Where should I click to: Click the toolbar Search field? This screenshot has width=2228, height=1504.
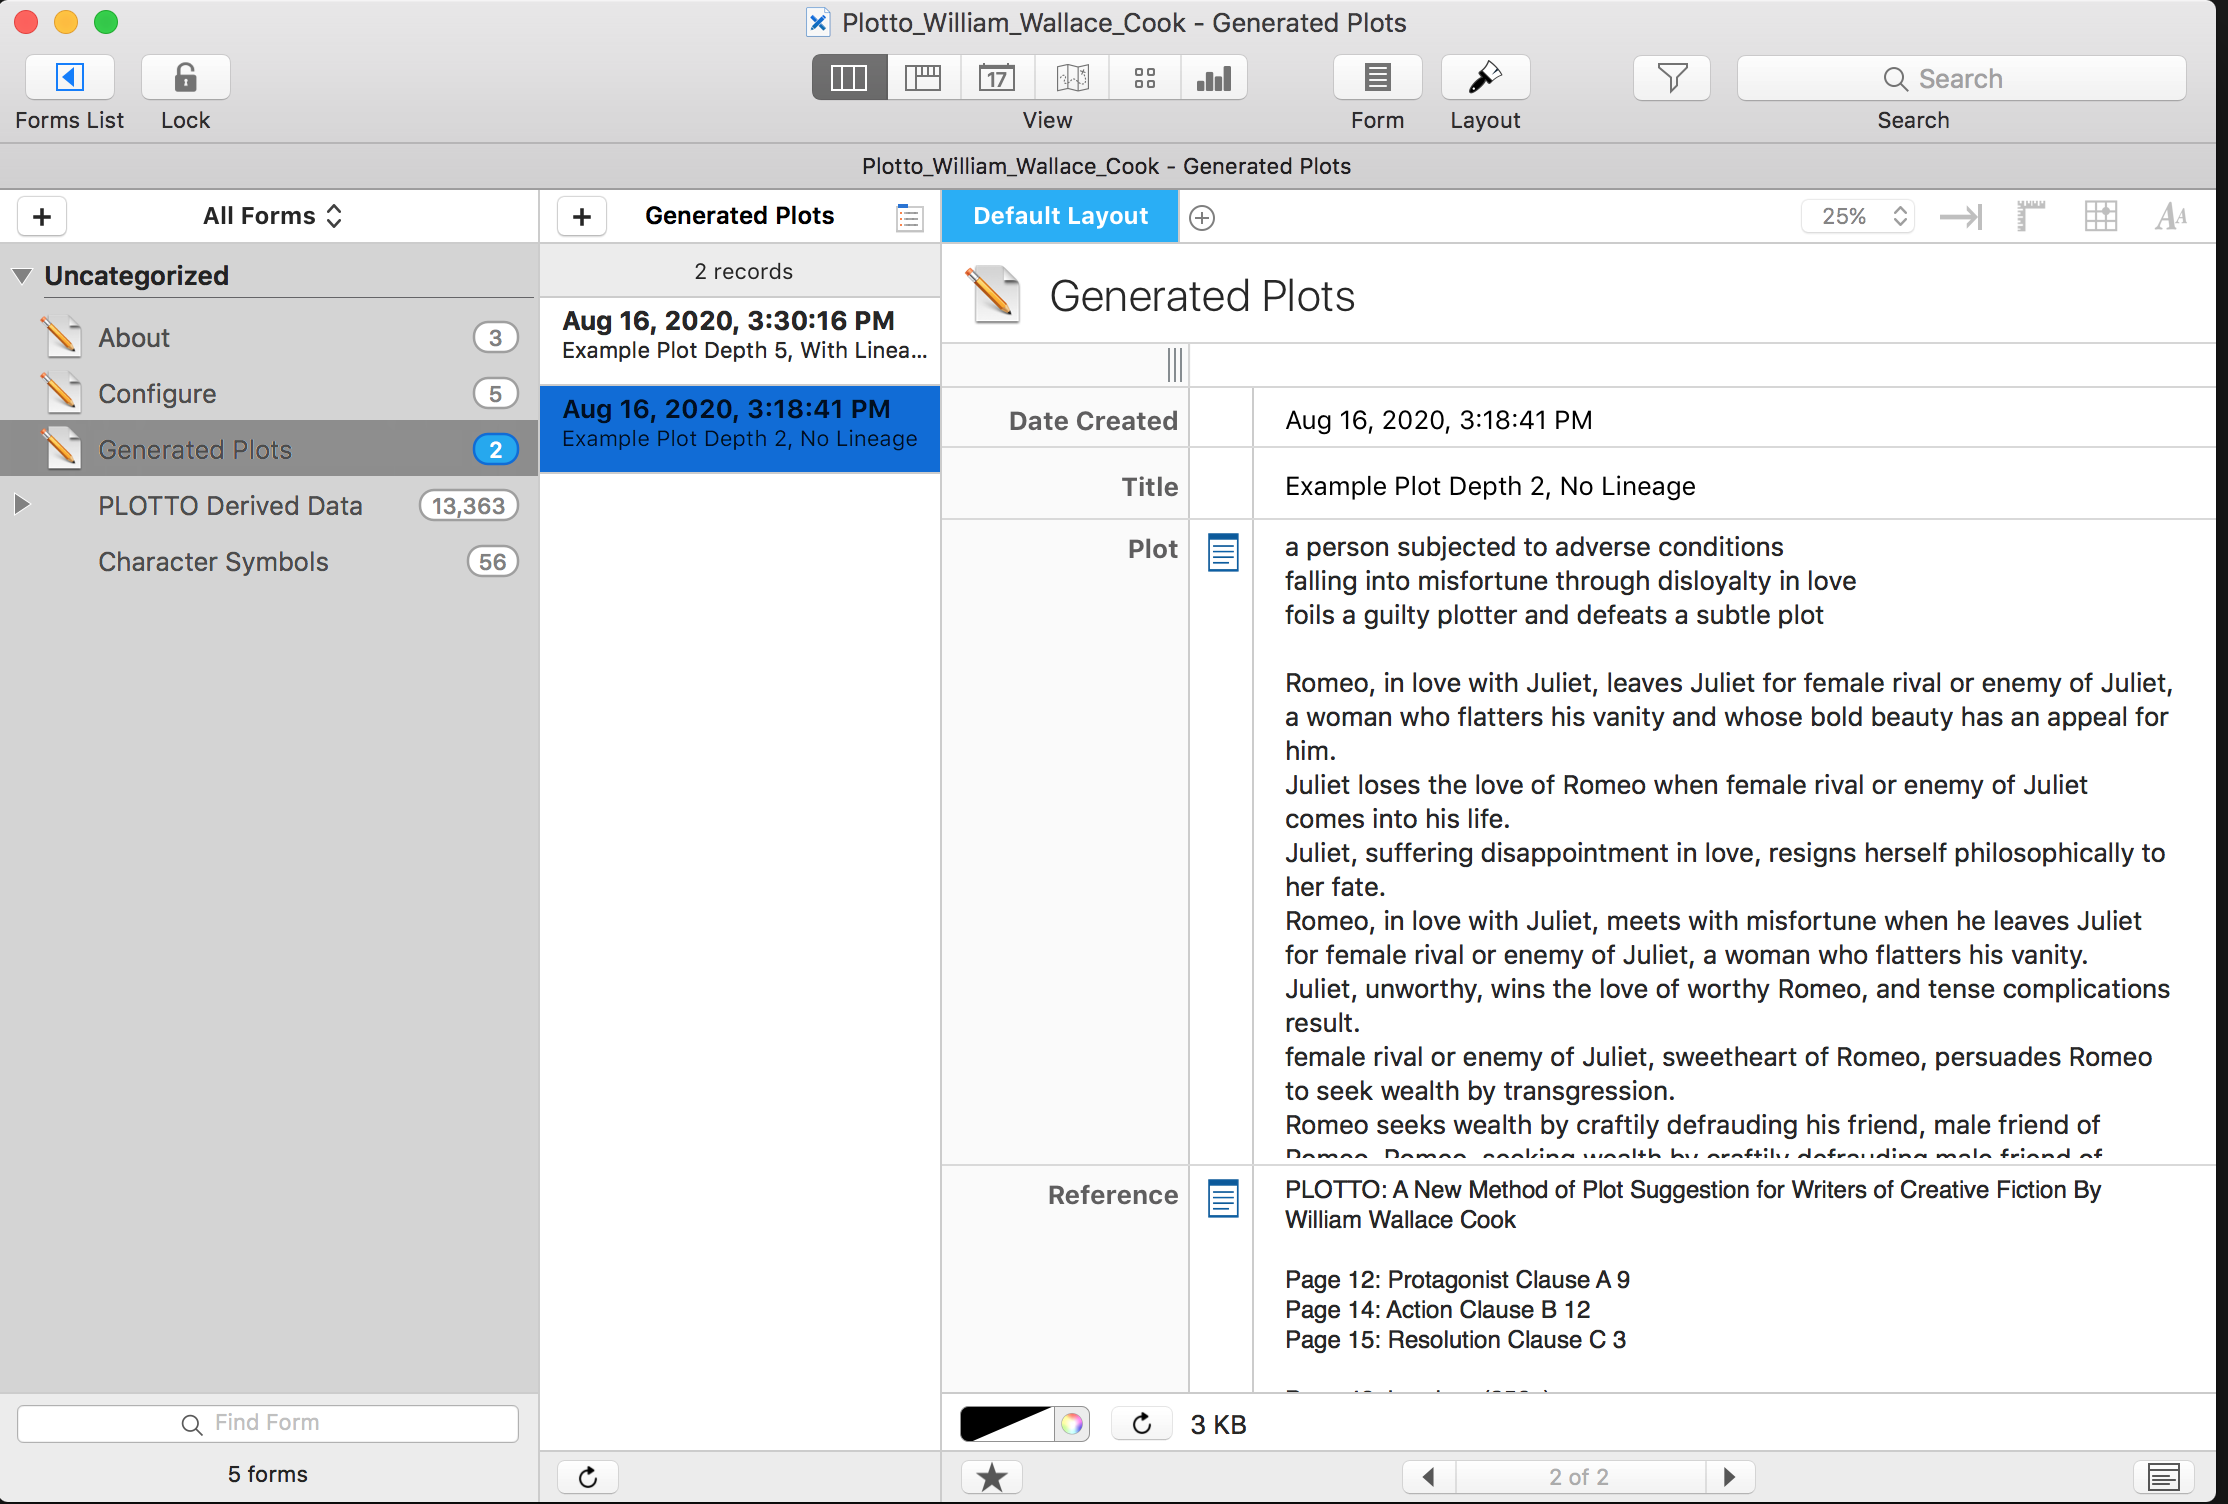click(x=1961, y=78)
